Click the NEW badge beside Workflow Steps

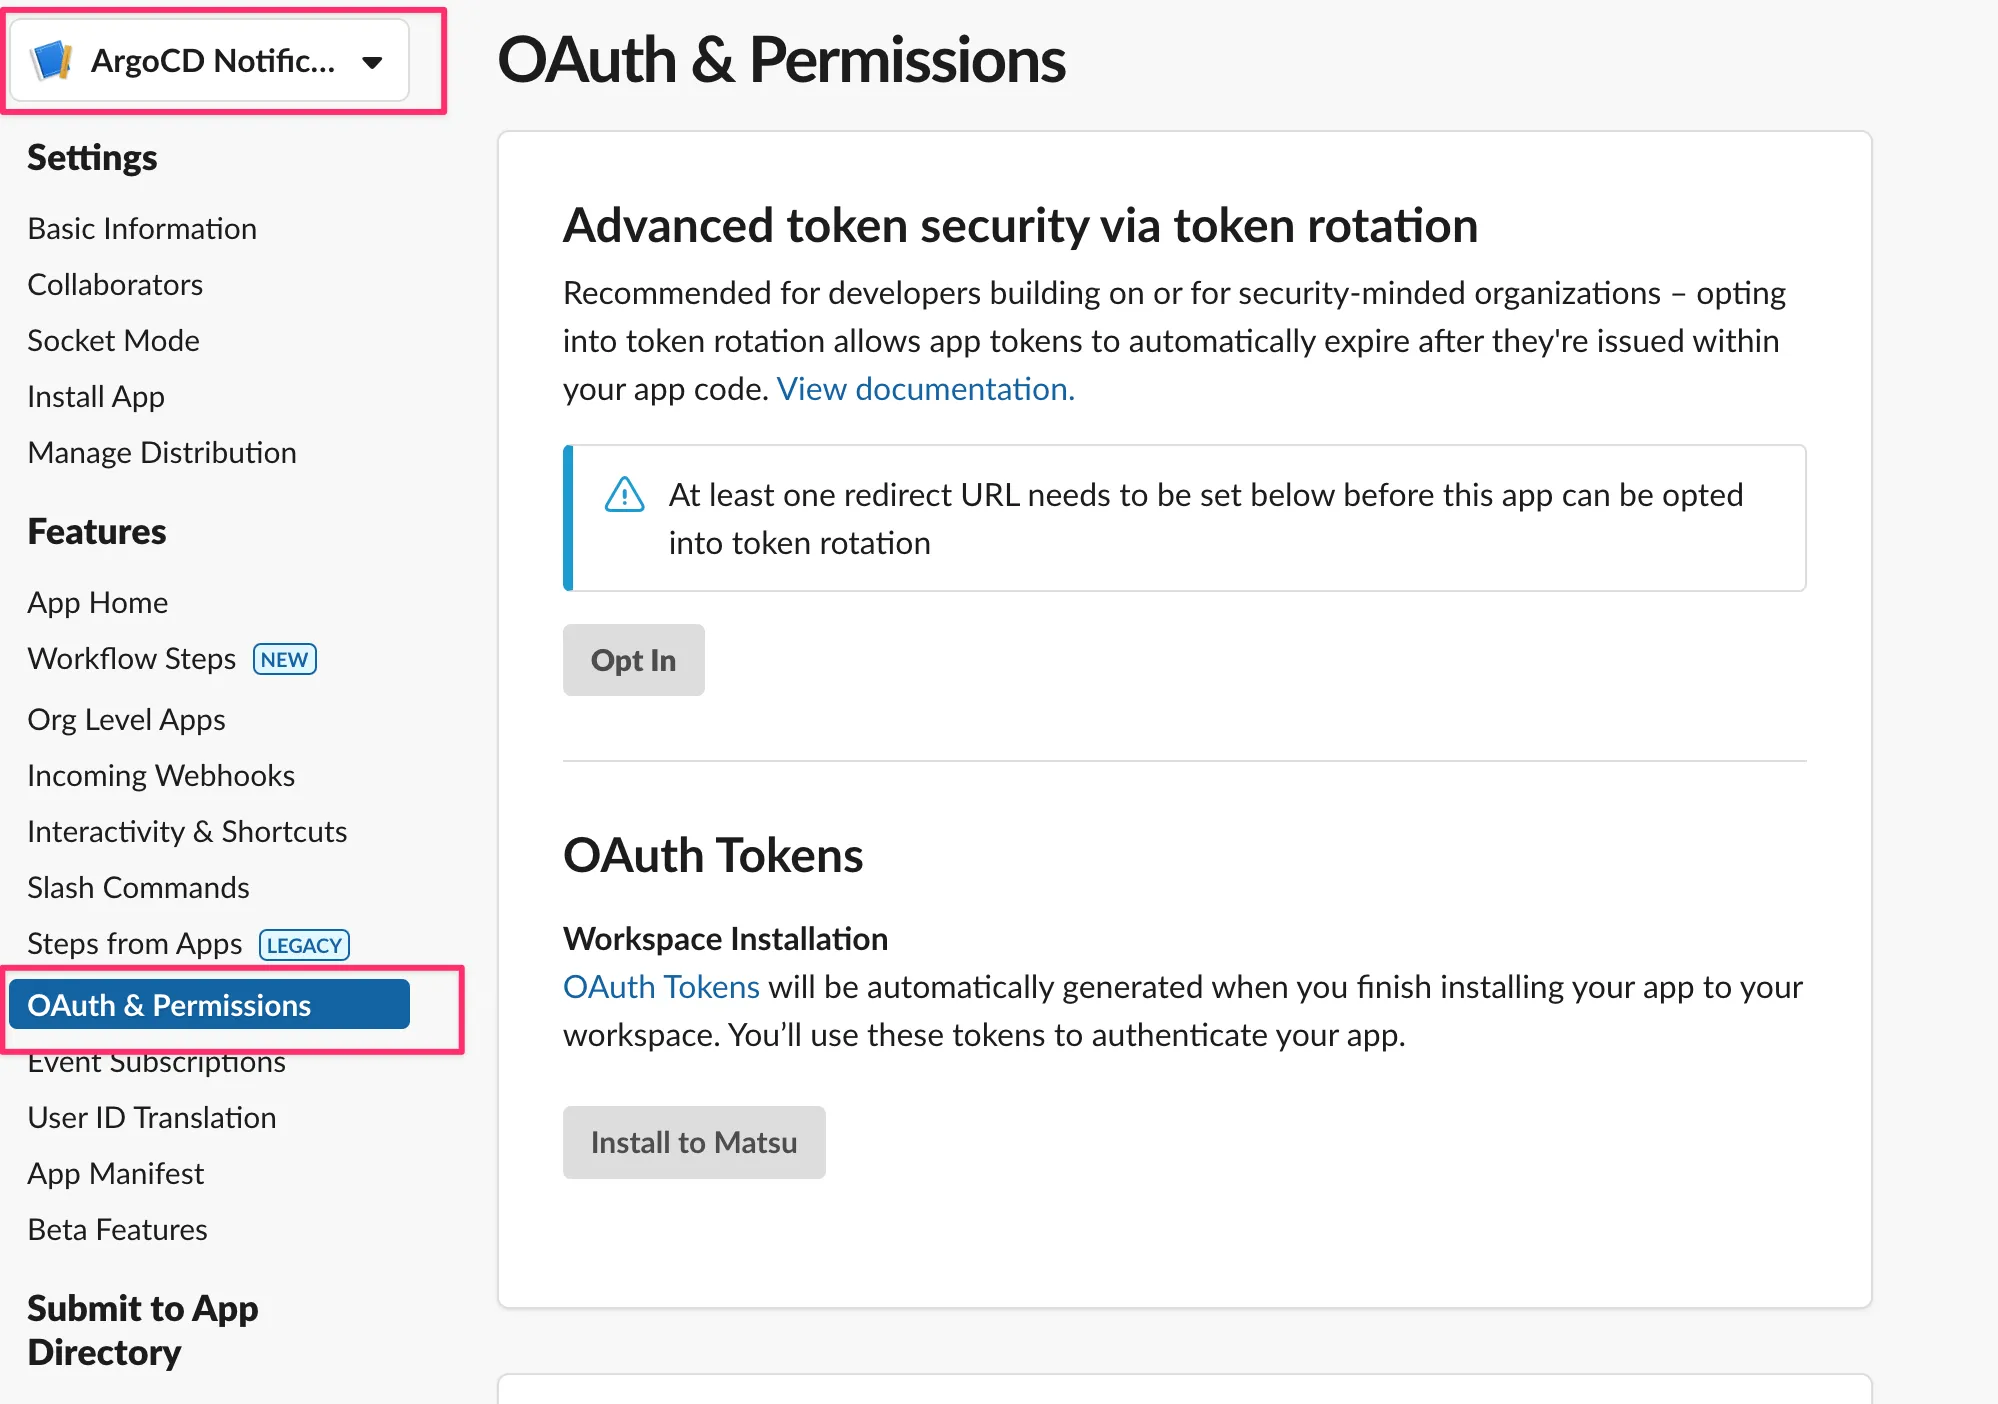coord(285,659)
